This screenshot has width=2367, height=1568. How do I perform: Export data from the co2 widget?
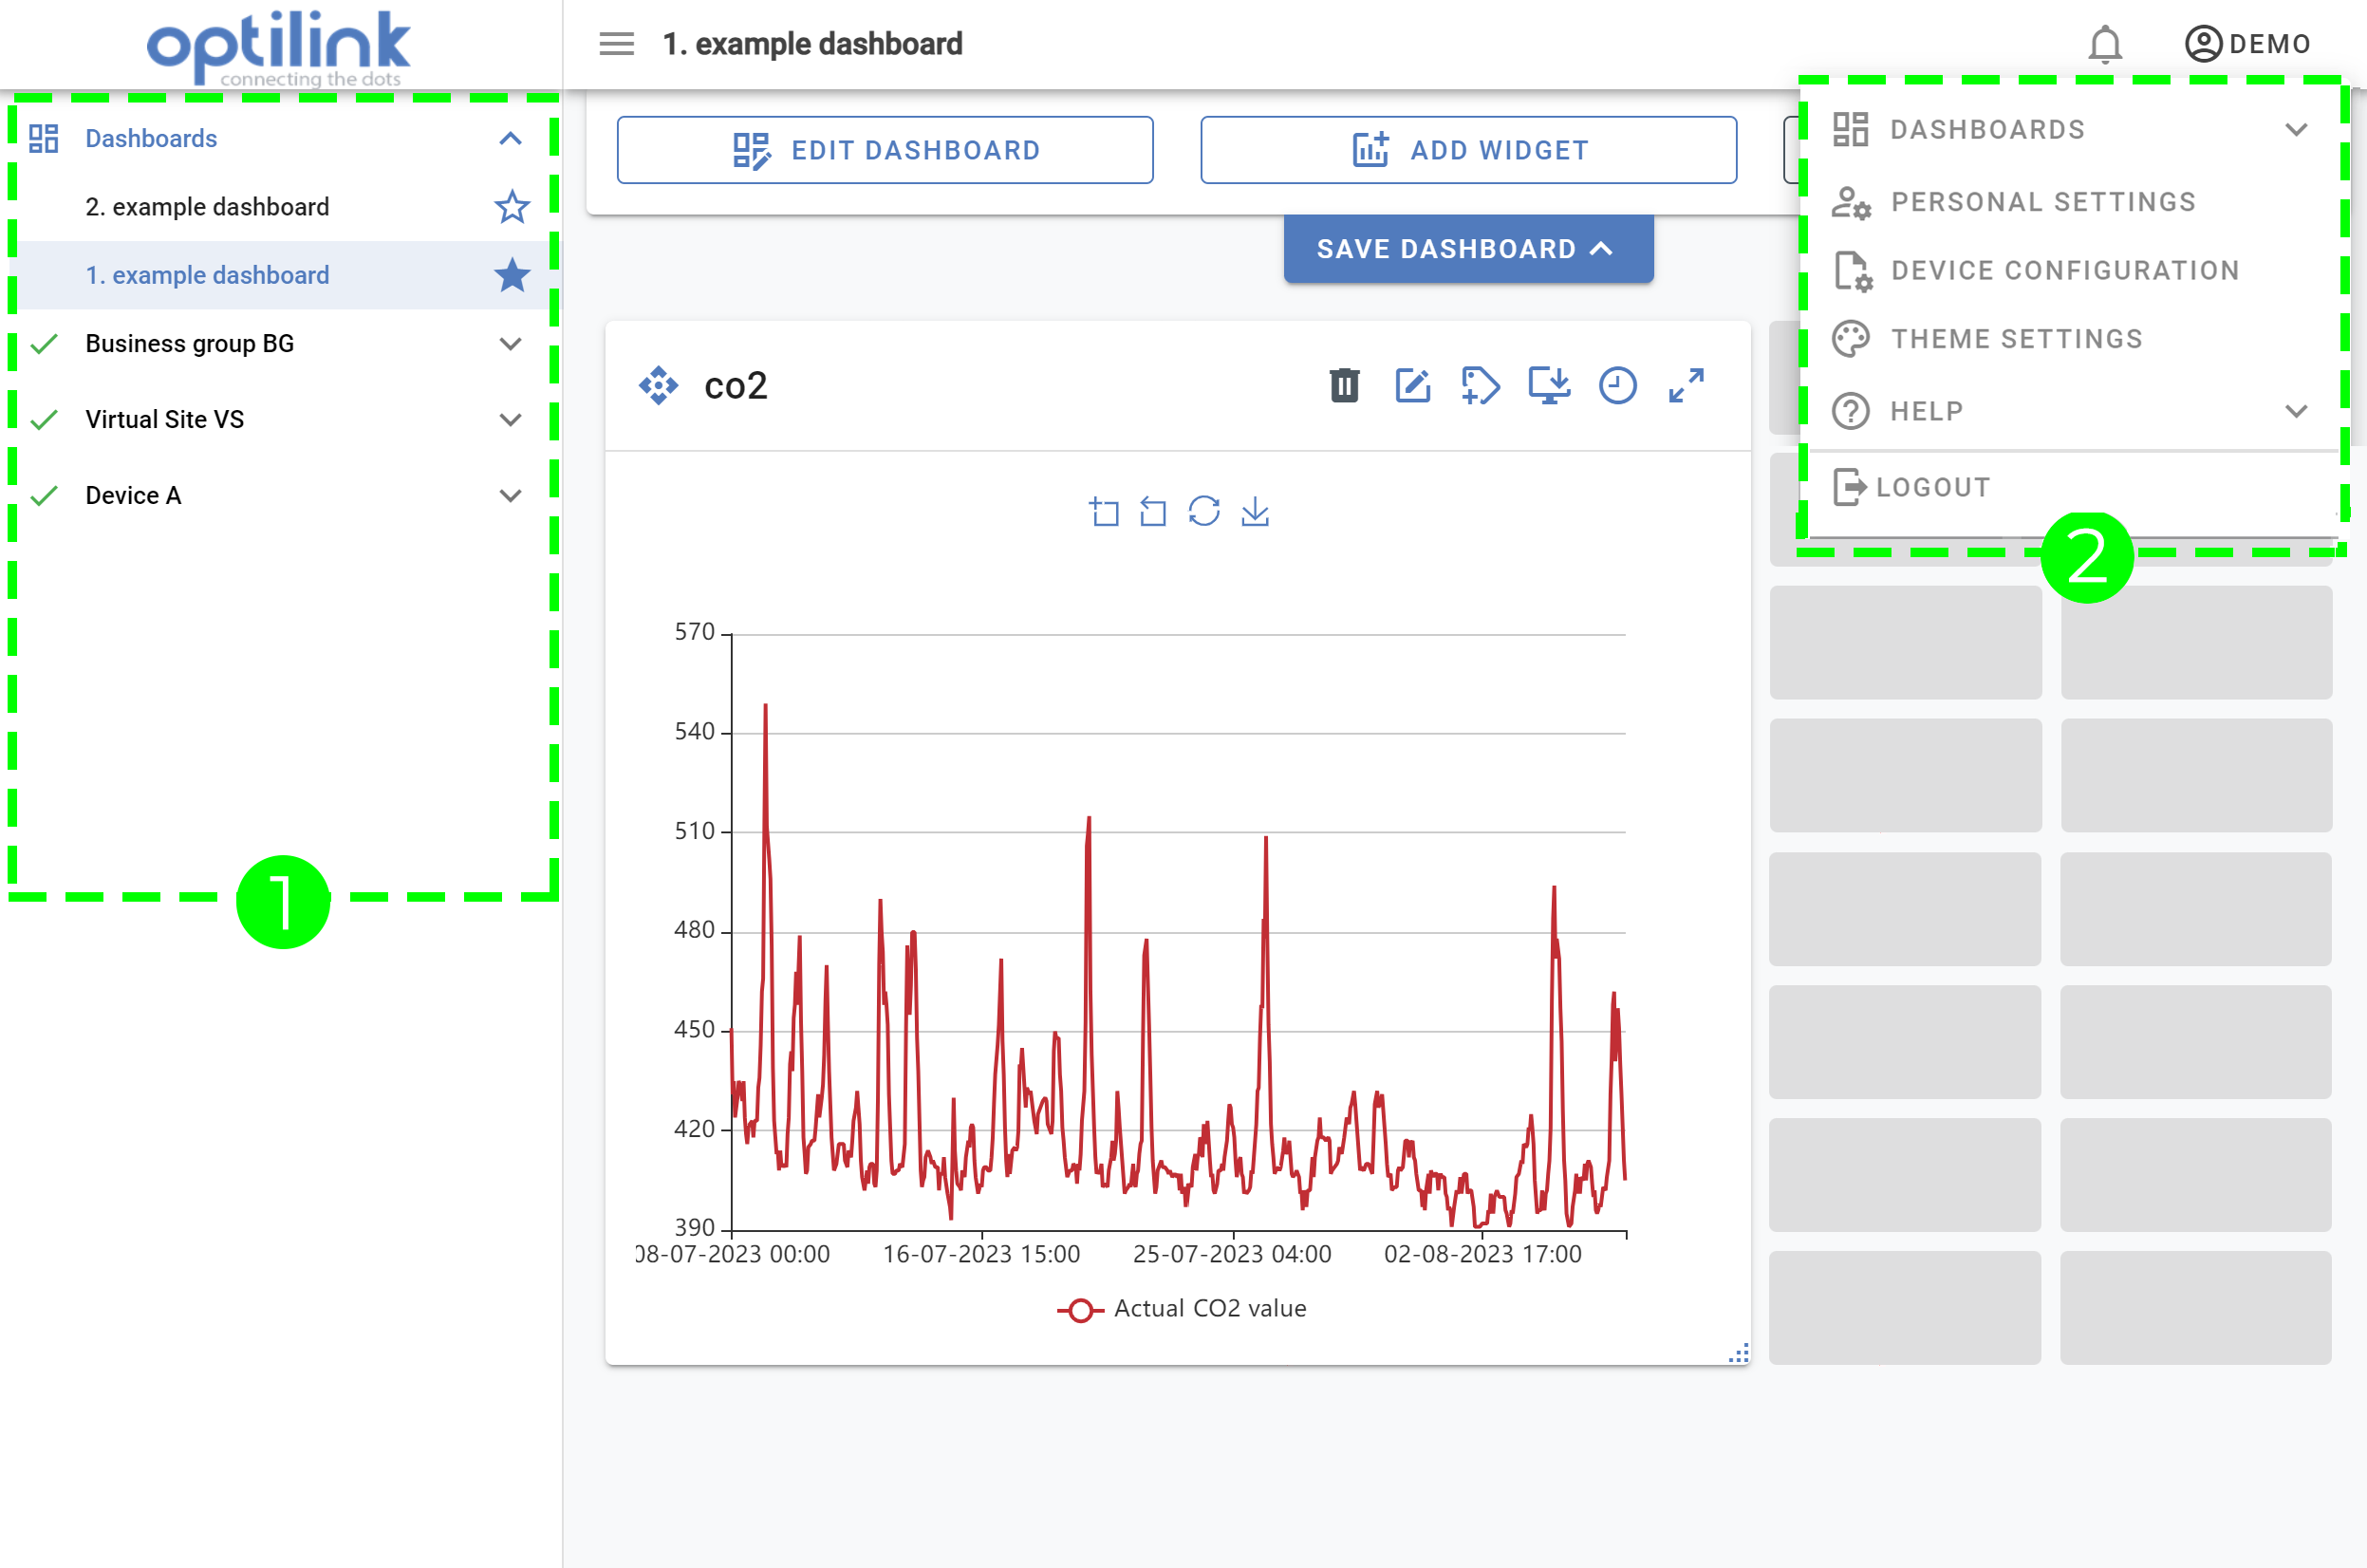point(1549,385)
